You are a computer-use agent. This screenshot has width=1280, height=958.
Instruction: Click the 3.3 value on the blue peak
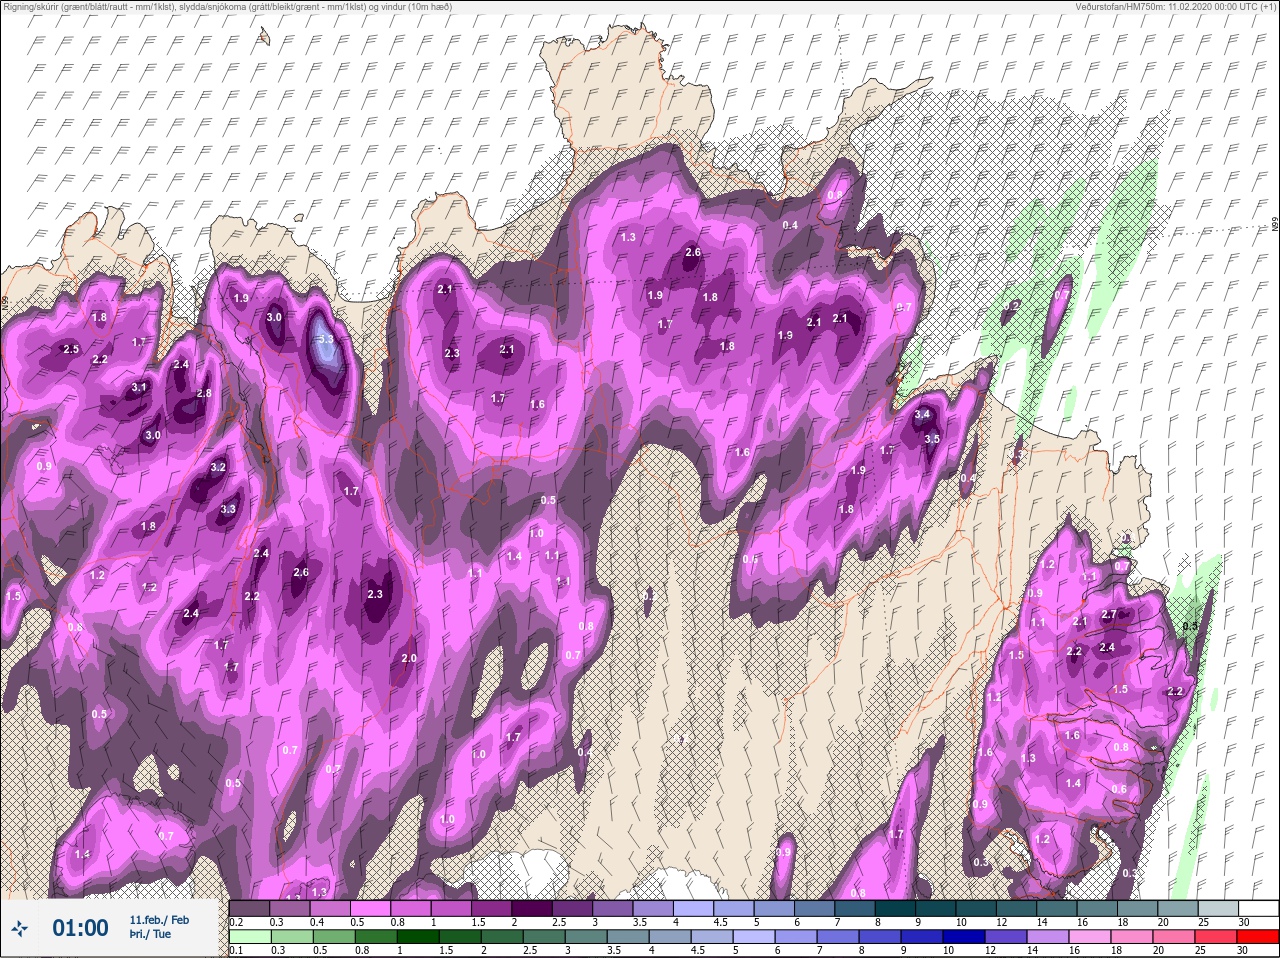pos(325,339)
